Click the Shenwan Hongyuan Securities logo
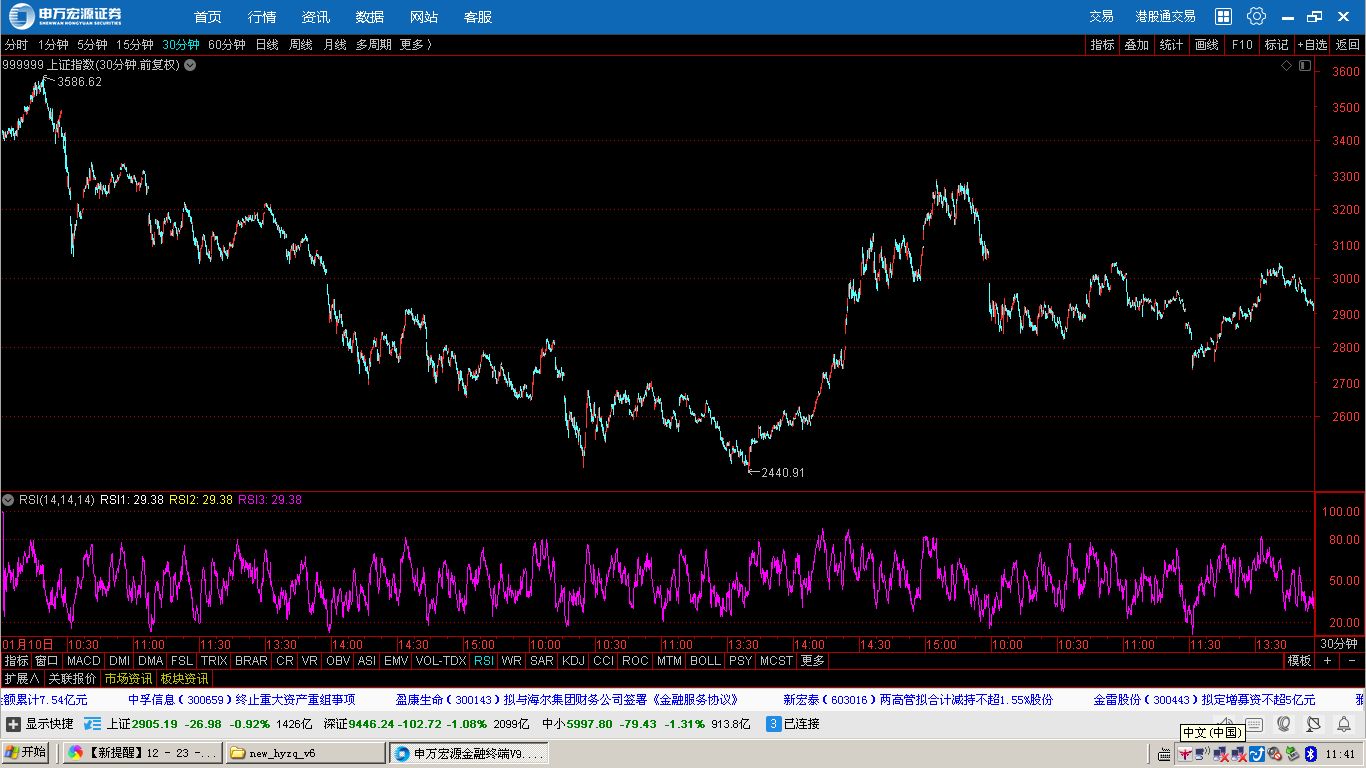This screenshot has width=1366, height=768. pyautogui.click(x=67, y=16)
